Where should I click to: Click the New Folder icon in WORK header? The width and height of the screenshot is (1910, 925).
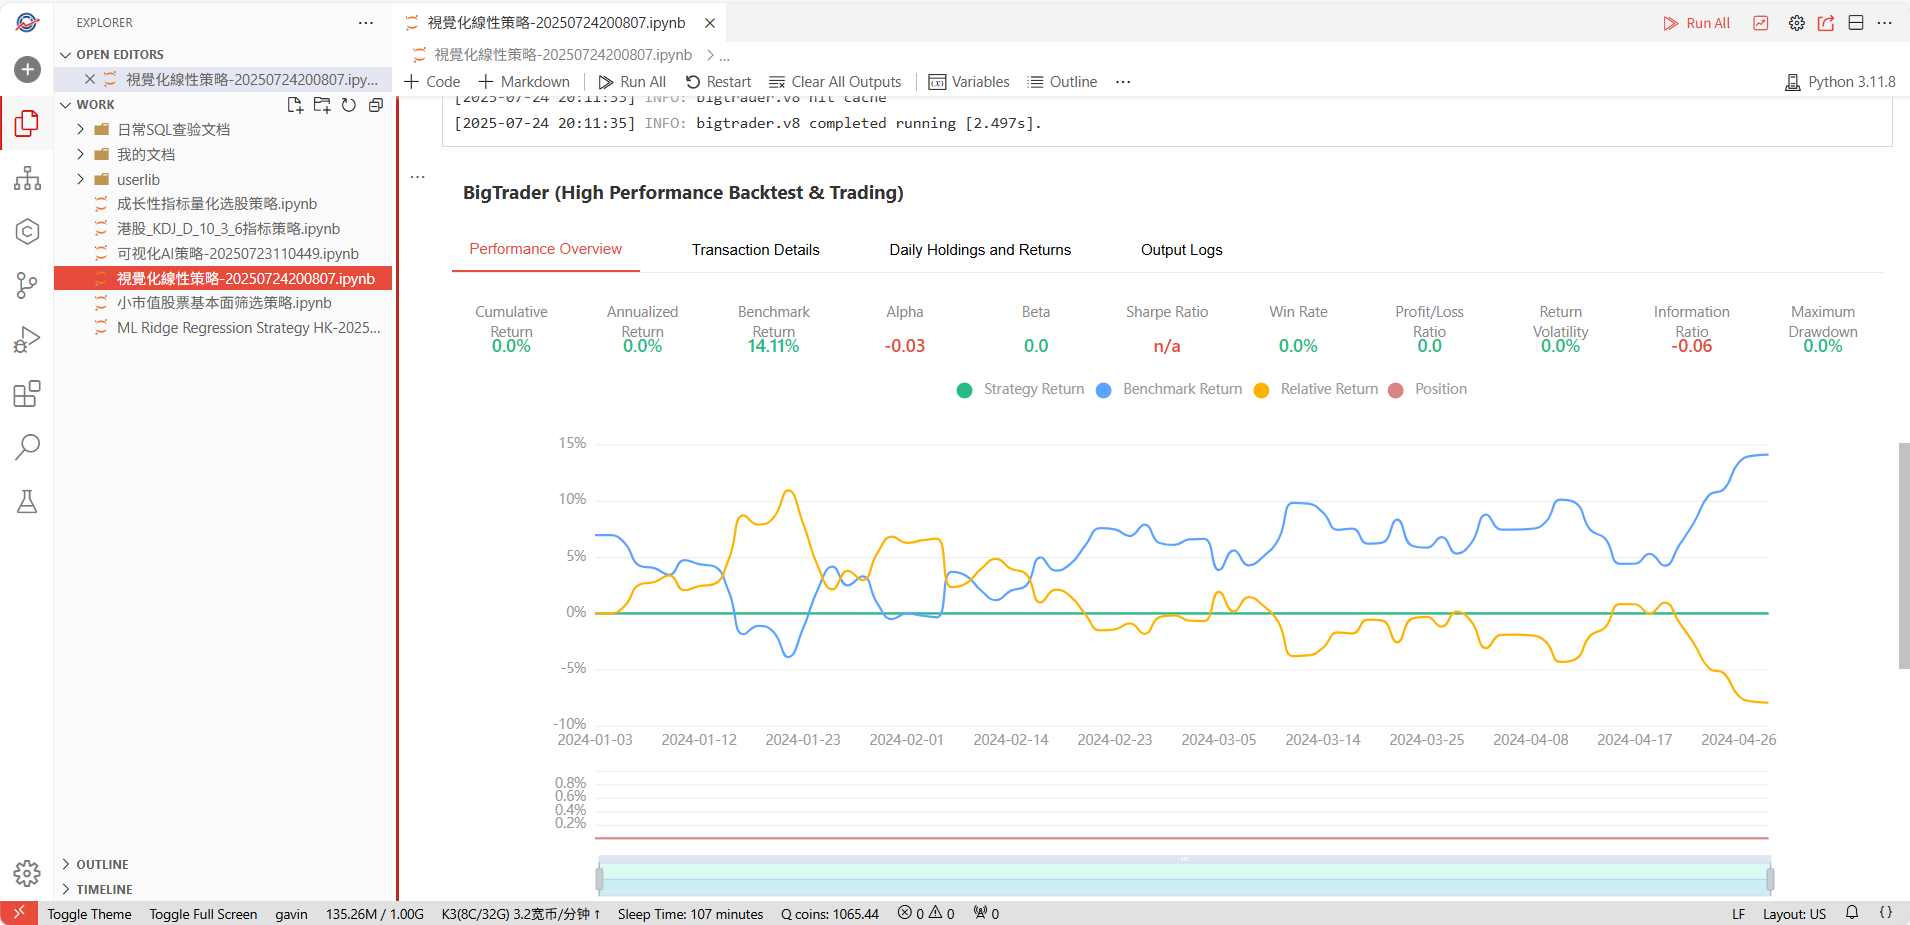322,105
